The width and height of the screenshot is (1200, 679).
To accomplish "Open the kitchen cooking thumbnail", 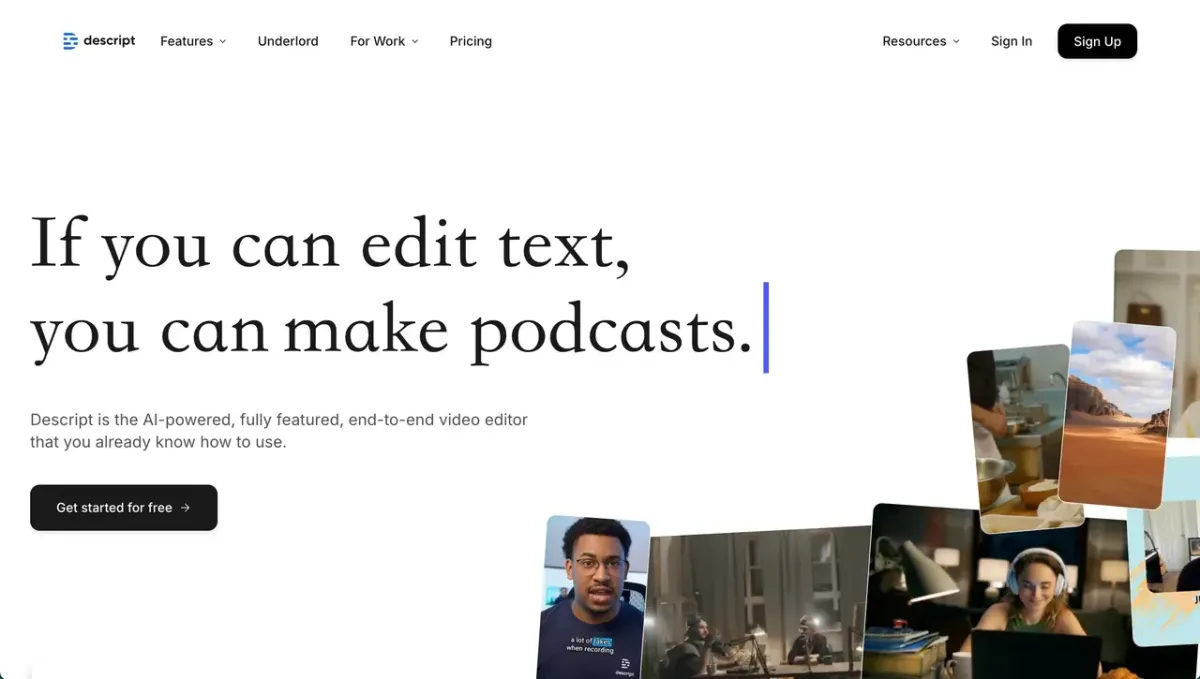I will click(x=1020, y=438).
